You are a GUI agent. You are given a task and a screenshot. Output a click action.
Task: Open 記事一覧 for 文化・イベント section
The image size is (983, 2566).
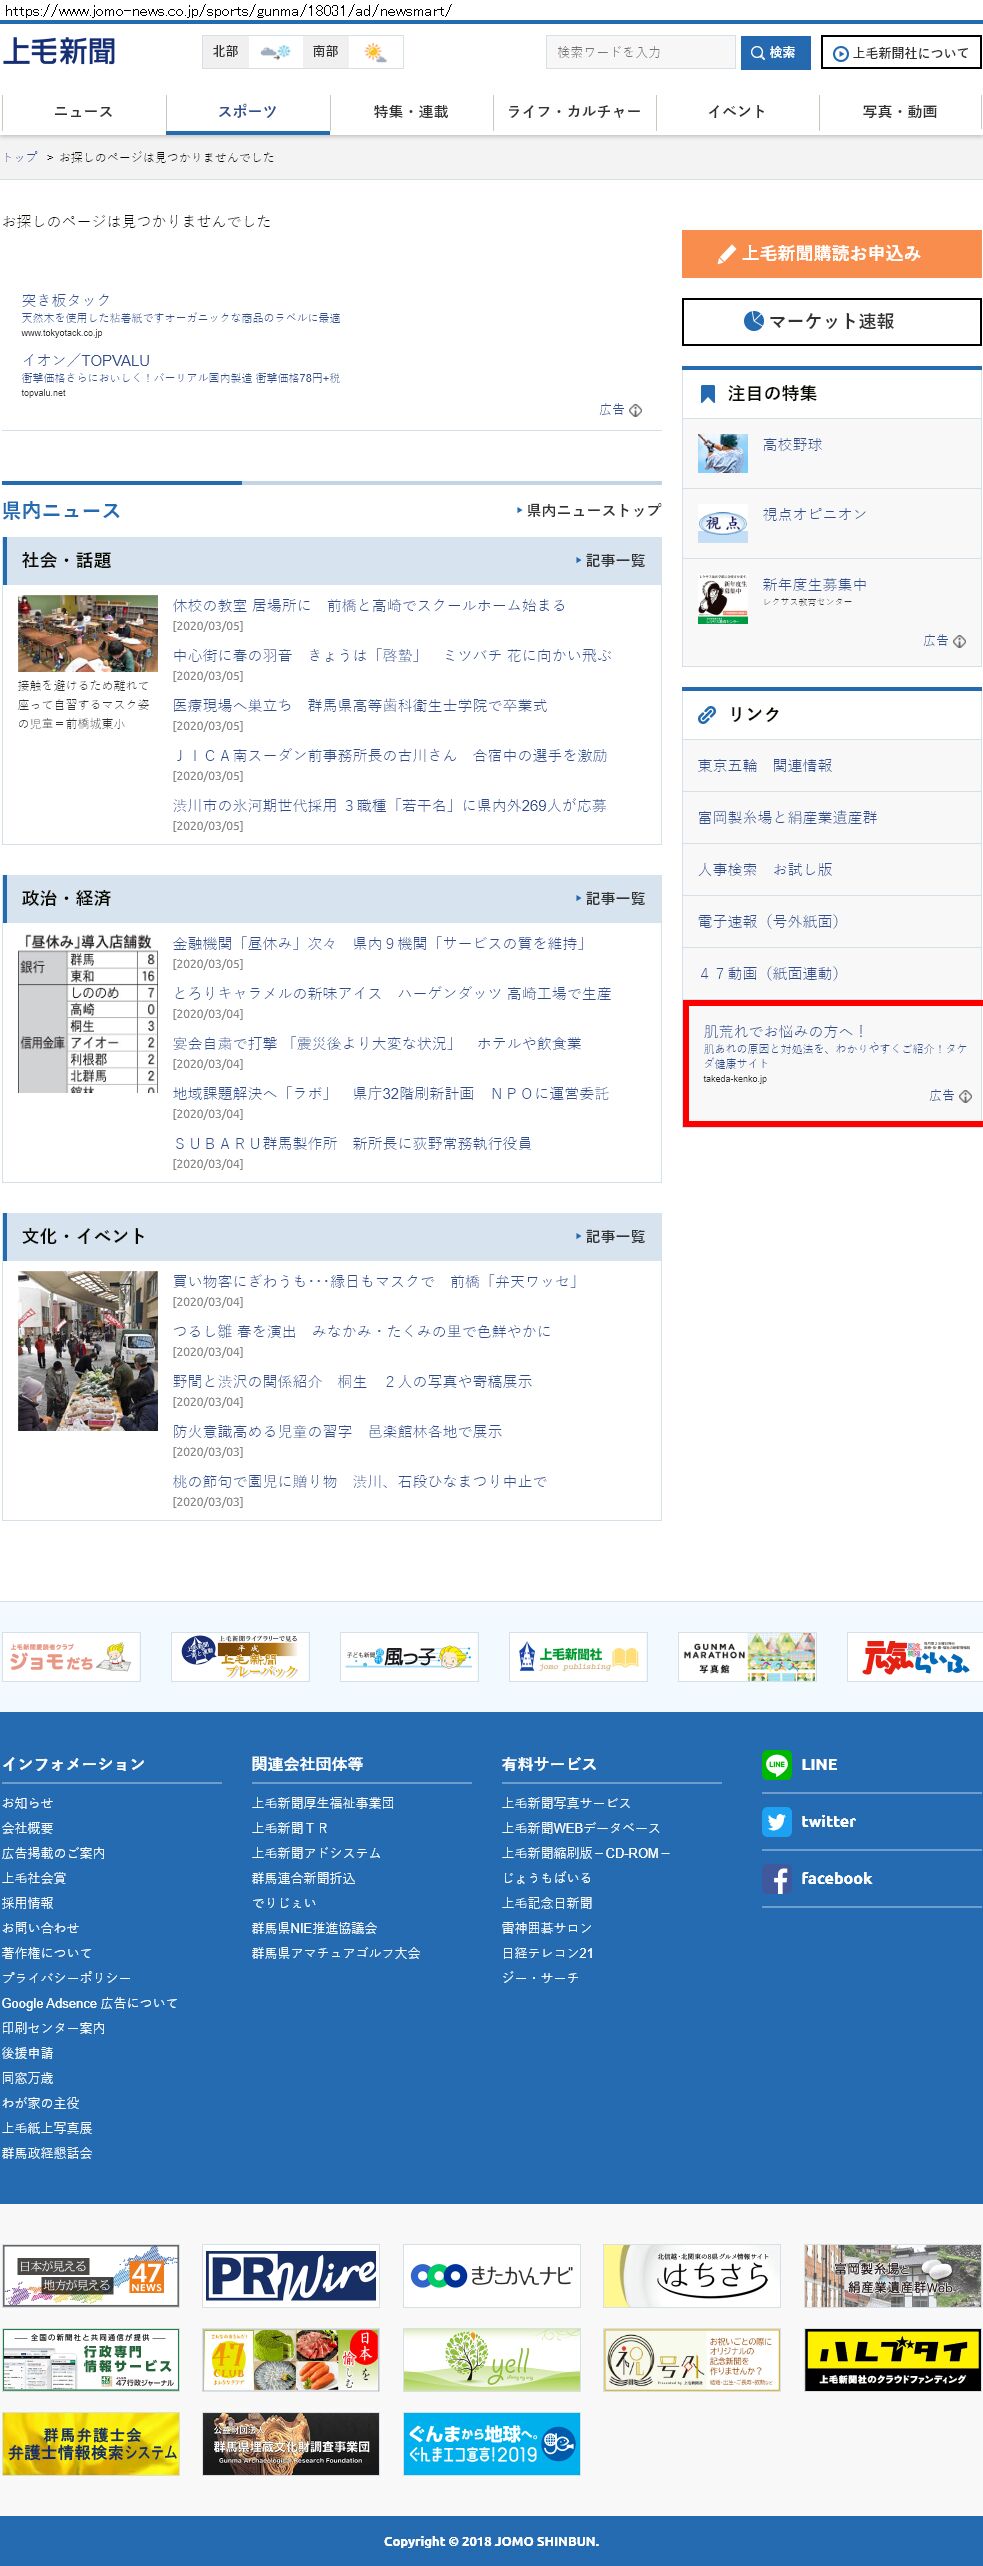(611, 1237)
